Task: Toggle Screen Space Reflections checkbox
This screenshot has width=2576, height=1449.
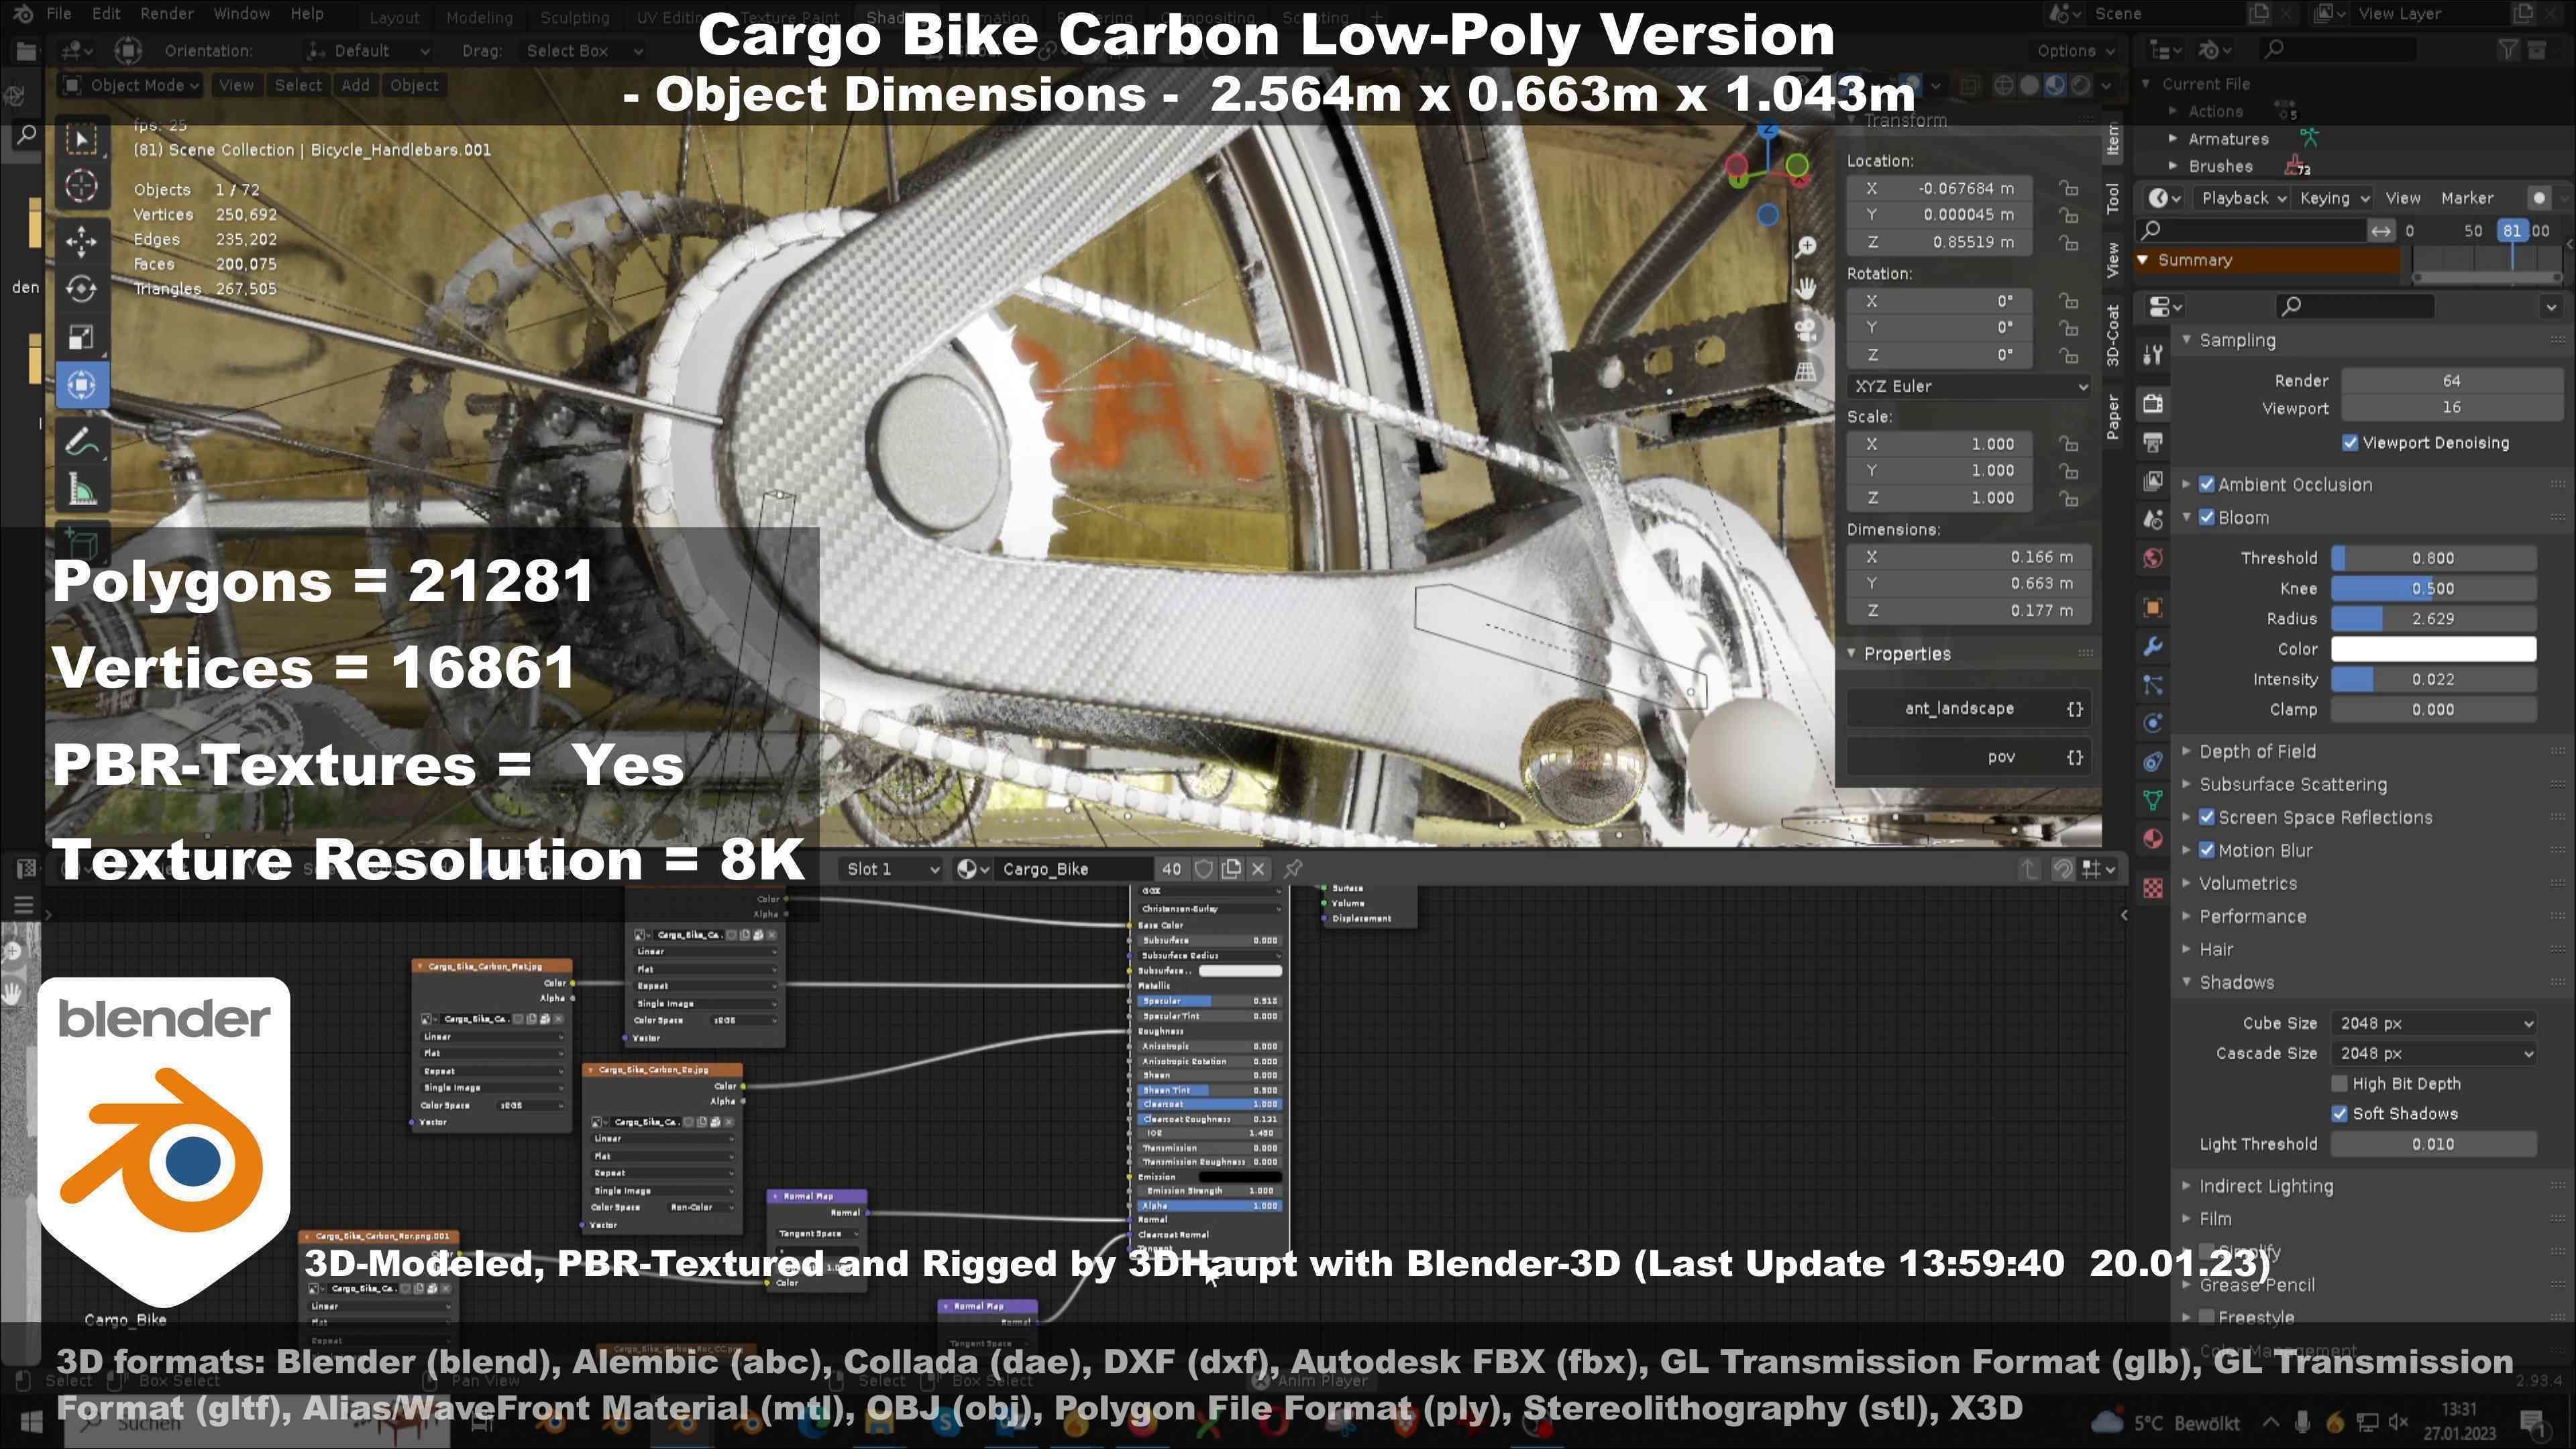Action: click(x=2207, y=818)
